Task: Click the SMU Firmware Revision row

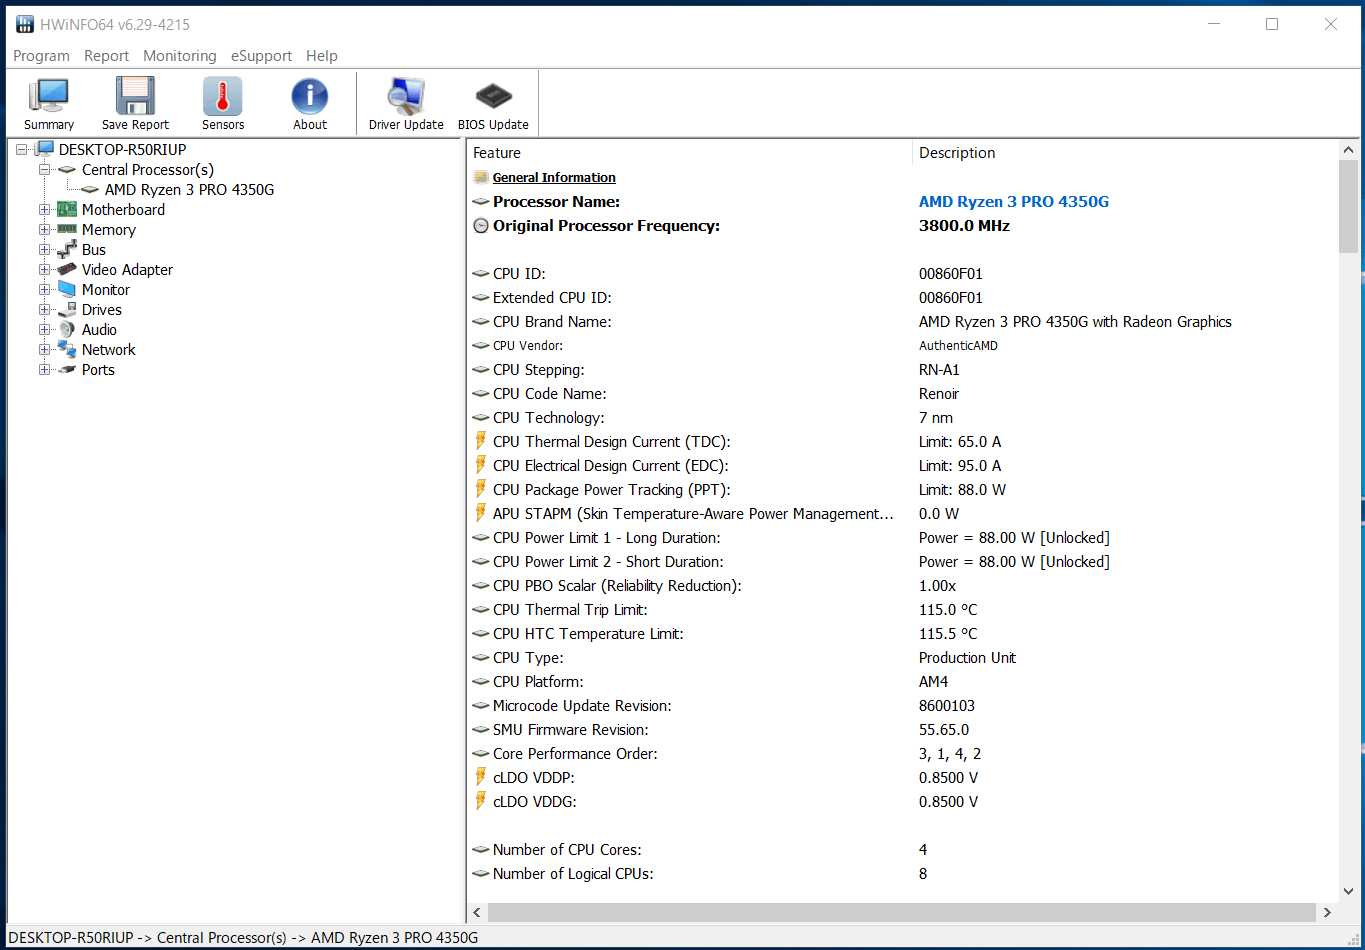Action: [x=903, y=729]
